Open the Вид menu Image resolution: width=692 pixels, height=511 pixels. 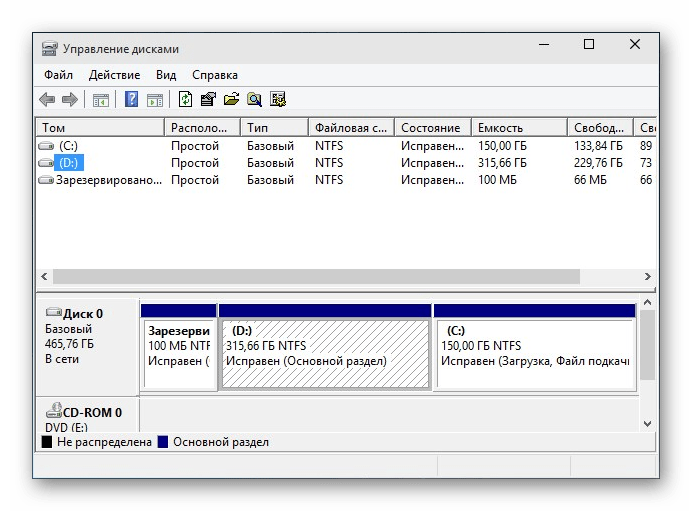[x=166, y=75]
